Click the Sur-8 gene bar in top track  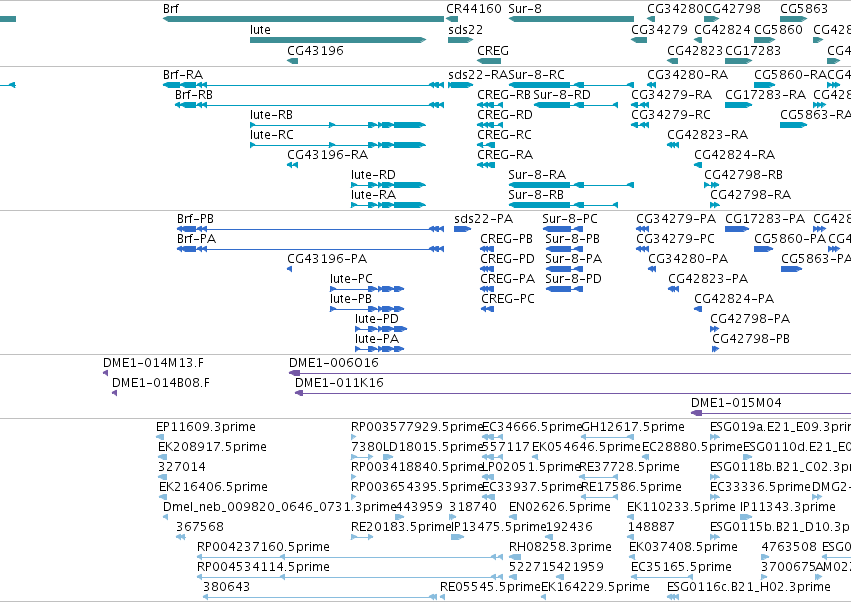pos(571,19)
